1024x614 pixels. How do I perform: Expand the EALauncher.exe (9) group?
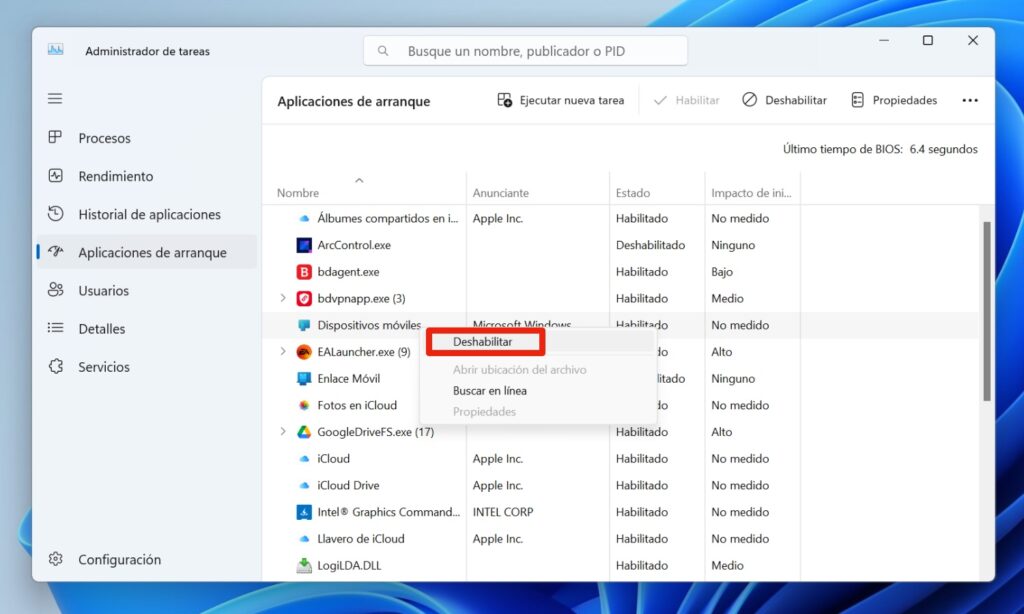click(283, 351)
